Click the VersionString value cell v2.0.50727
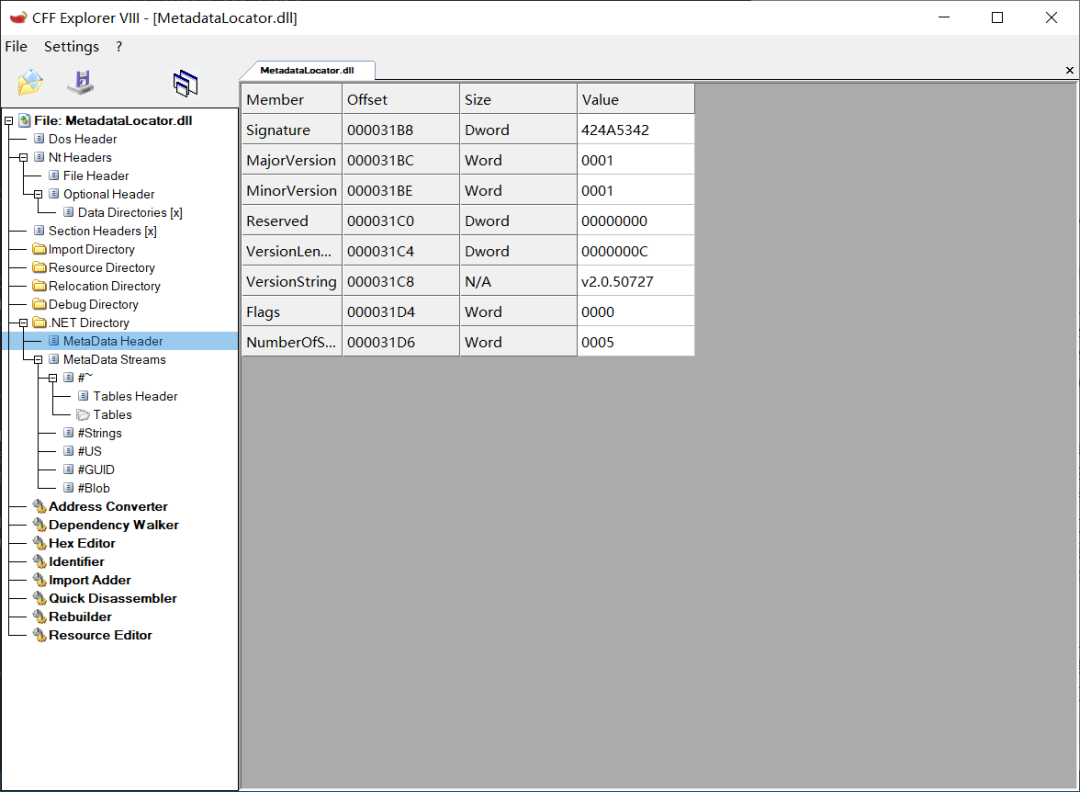The width and height of the screenshot is (1080, 792). pyautogui.click(x=635, y=282)
